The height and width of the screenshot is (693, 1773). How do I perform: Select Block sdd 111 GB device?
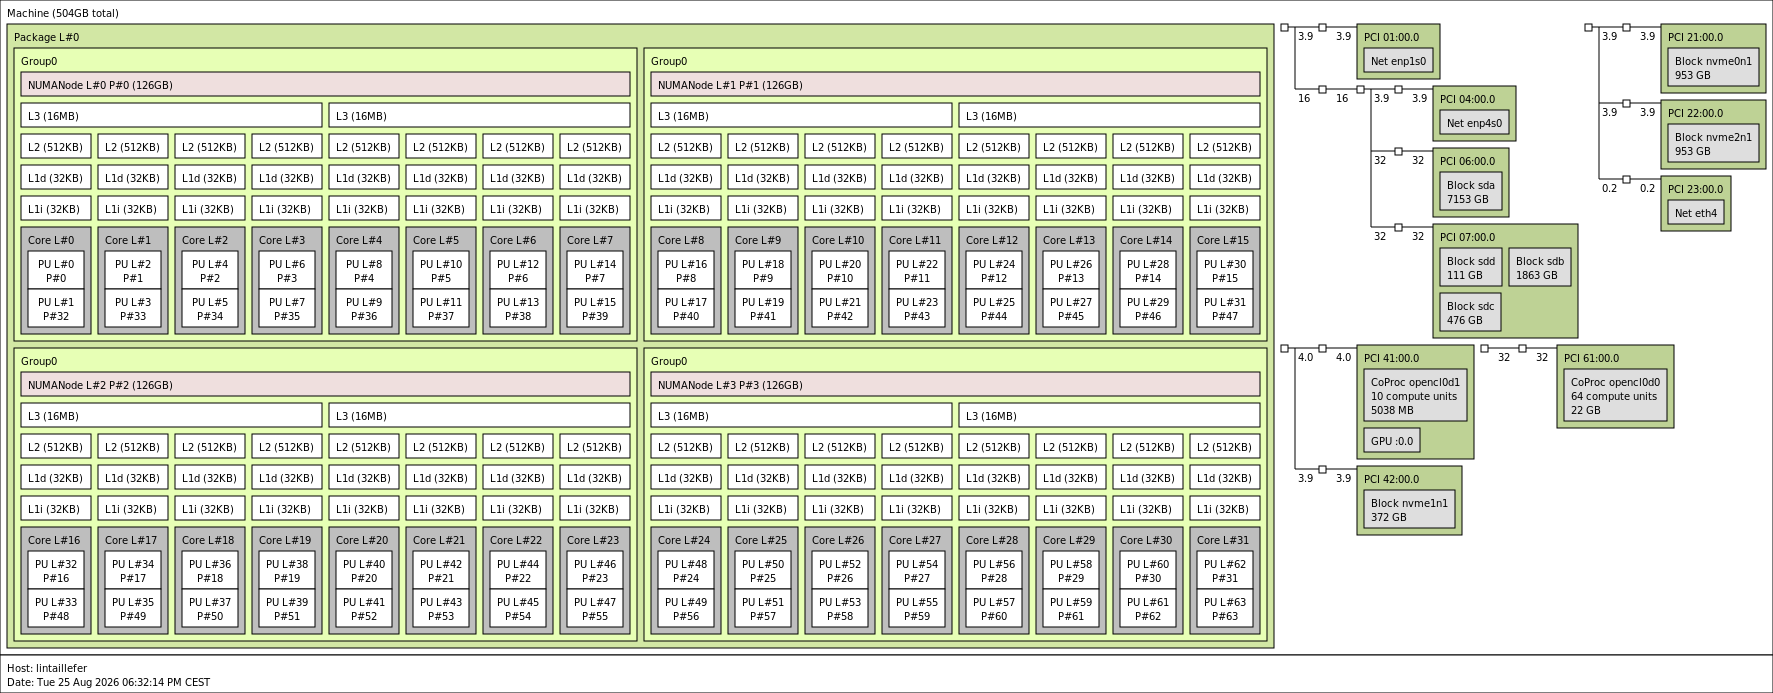click(1471, 268)
